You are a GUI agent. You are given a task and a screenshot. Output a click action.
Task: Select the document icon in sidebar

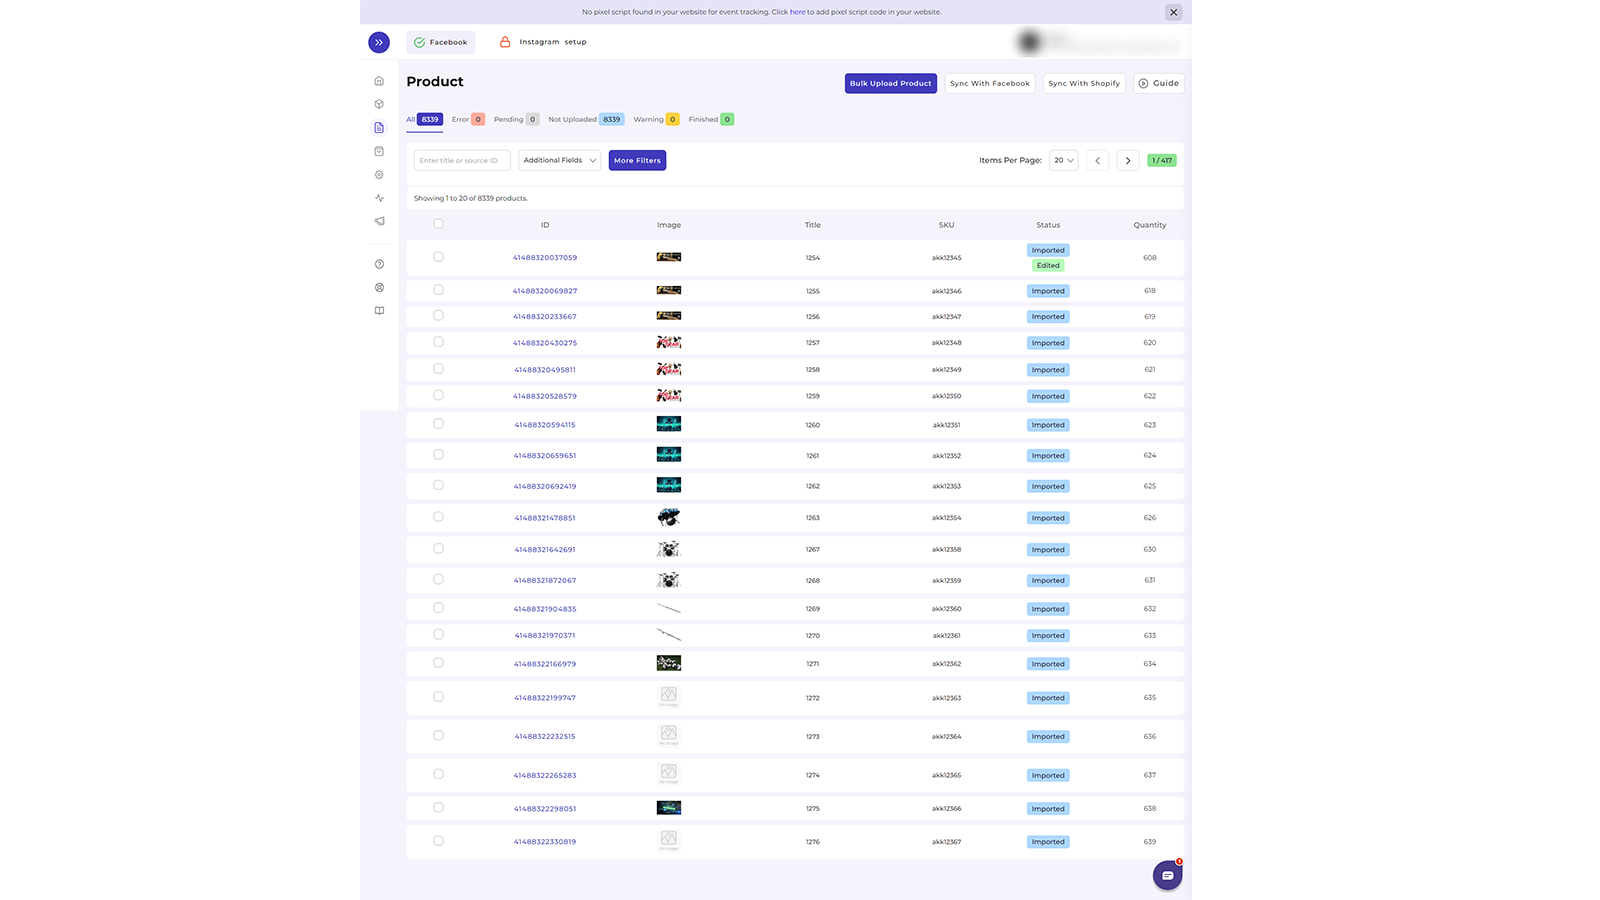[379, 128]
